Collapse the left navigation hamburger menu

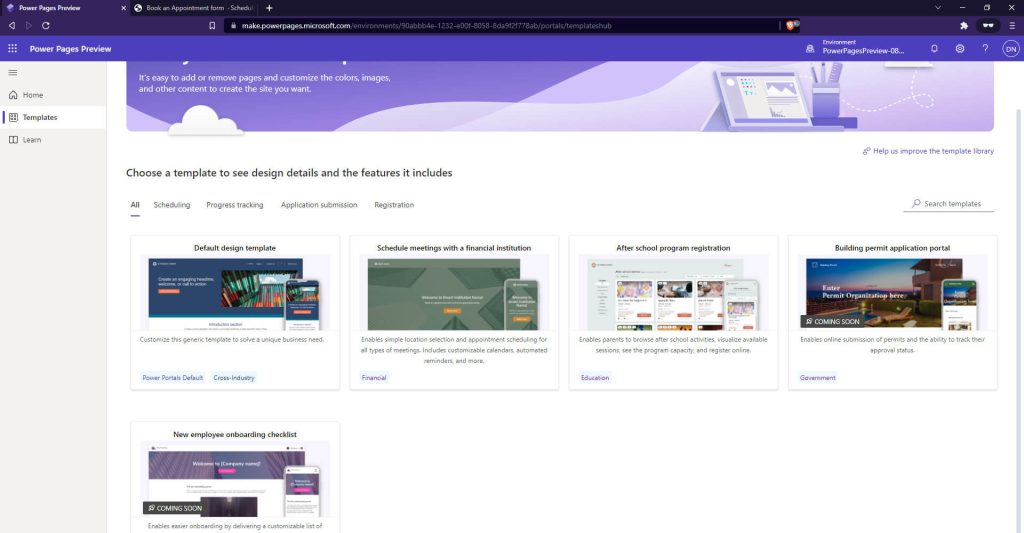coord(12,73)
